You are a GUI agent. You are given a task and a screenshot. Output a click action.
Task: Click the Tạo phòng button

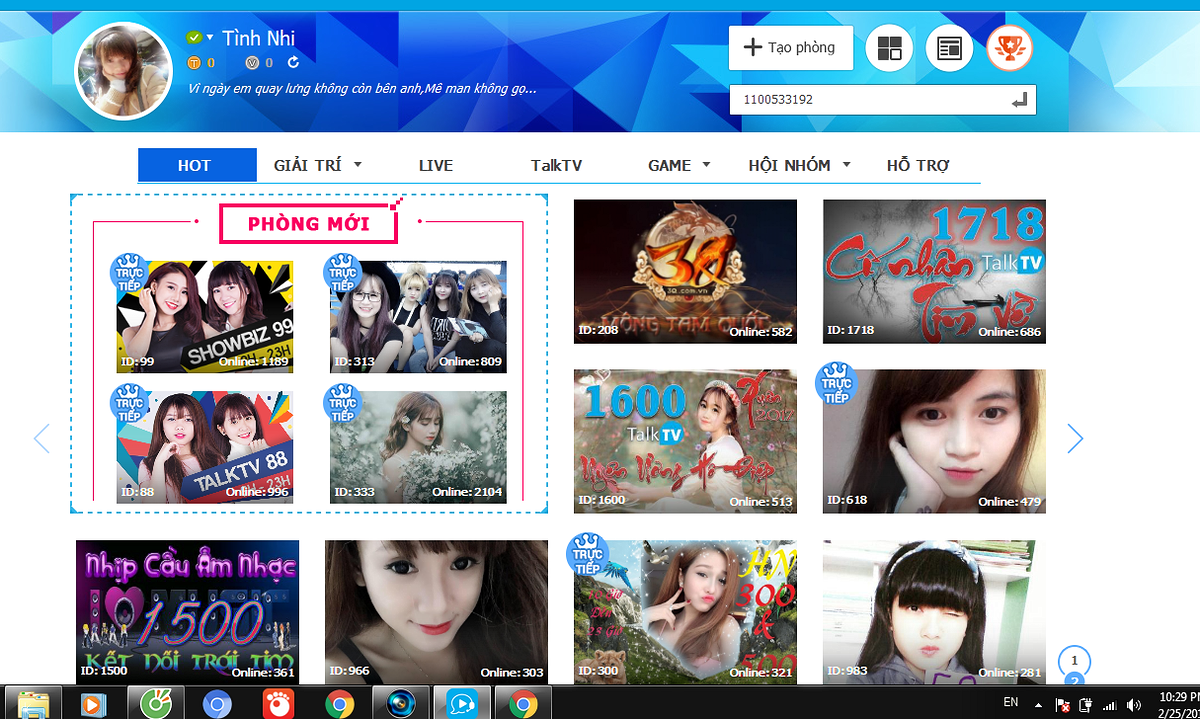790,48
